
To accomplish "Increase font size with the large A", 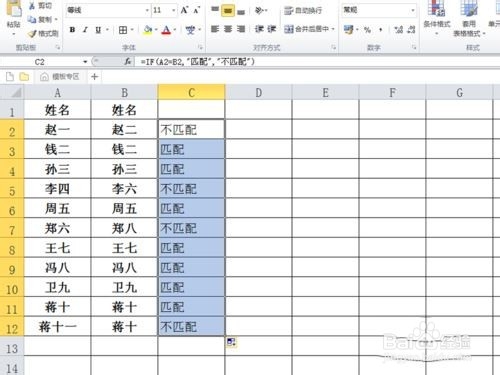I will point(184,10).
